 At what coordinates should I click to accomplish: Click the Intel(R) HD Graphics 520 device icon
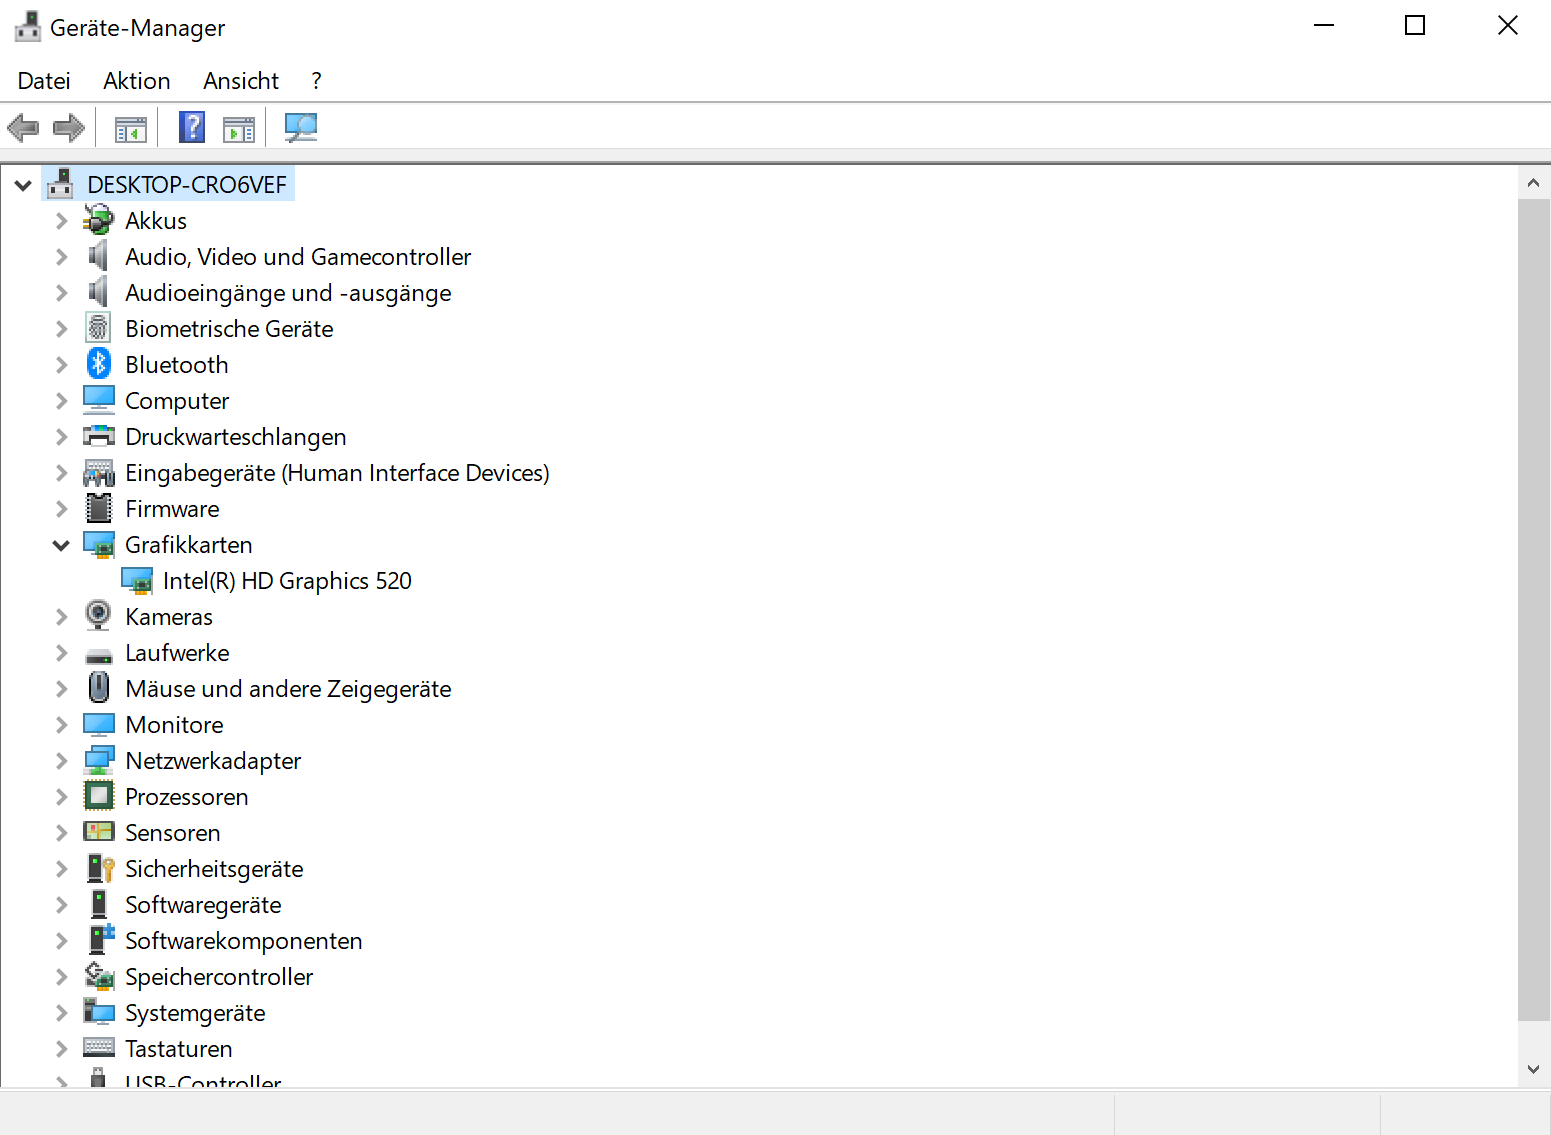137,580
